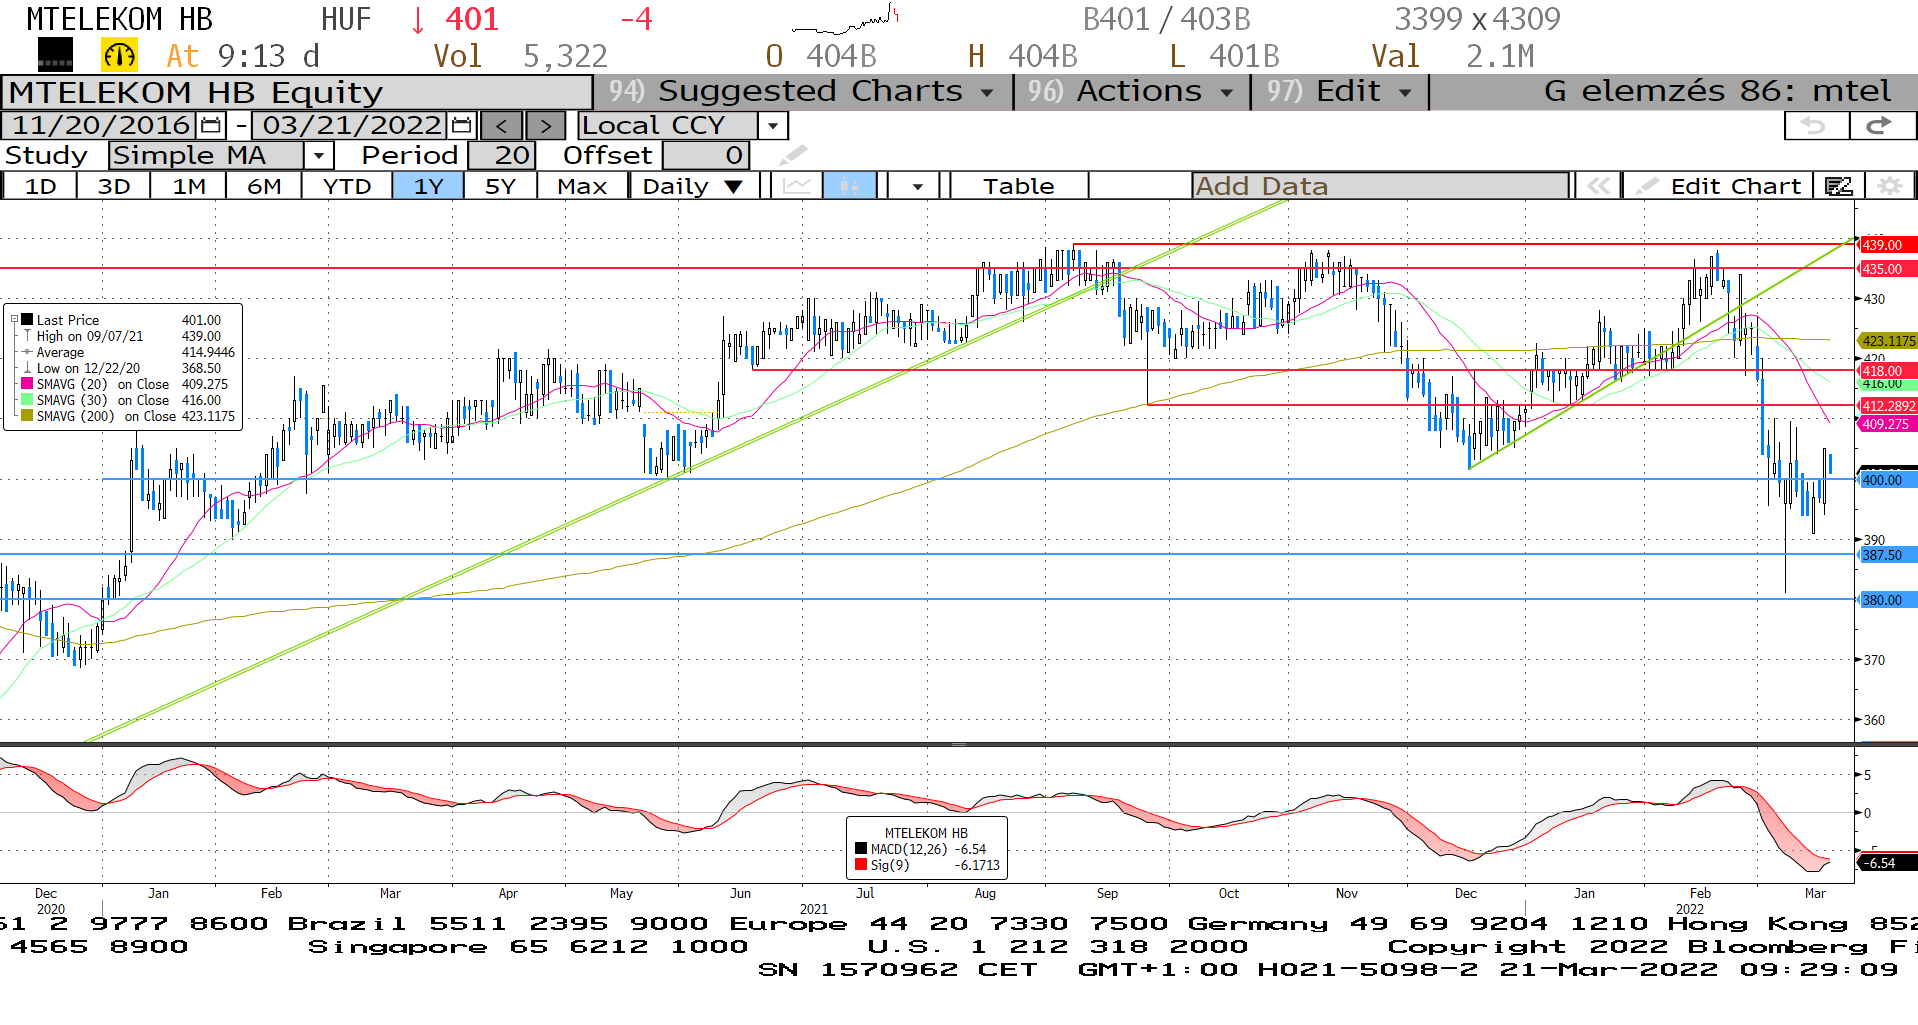This screenshot has height=1025, width=1918.
Task: Select the 6M time range tab
Action: (264, 186)
